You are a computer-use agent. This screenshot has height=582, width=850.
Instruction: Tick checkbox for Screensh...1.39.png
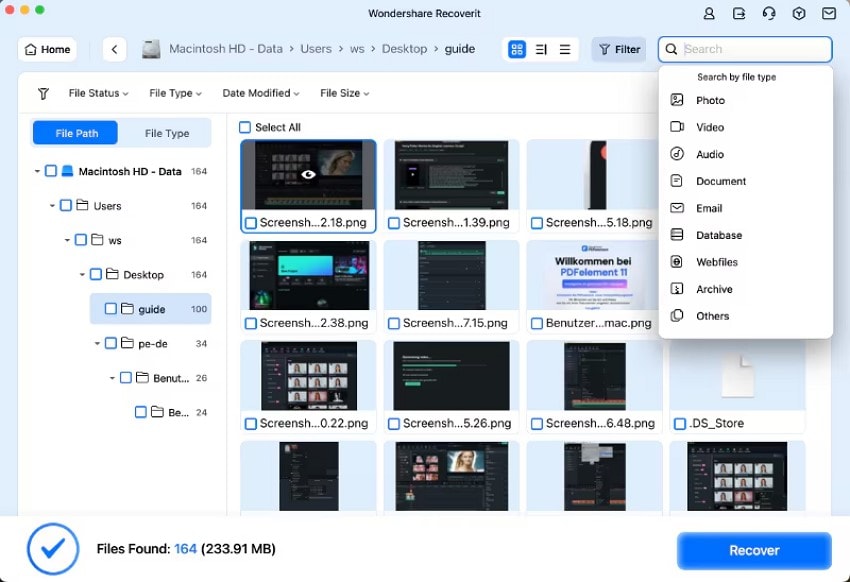coord(394,223)
